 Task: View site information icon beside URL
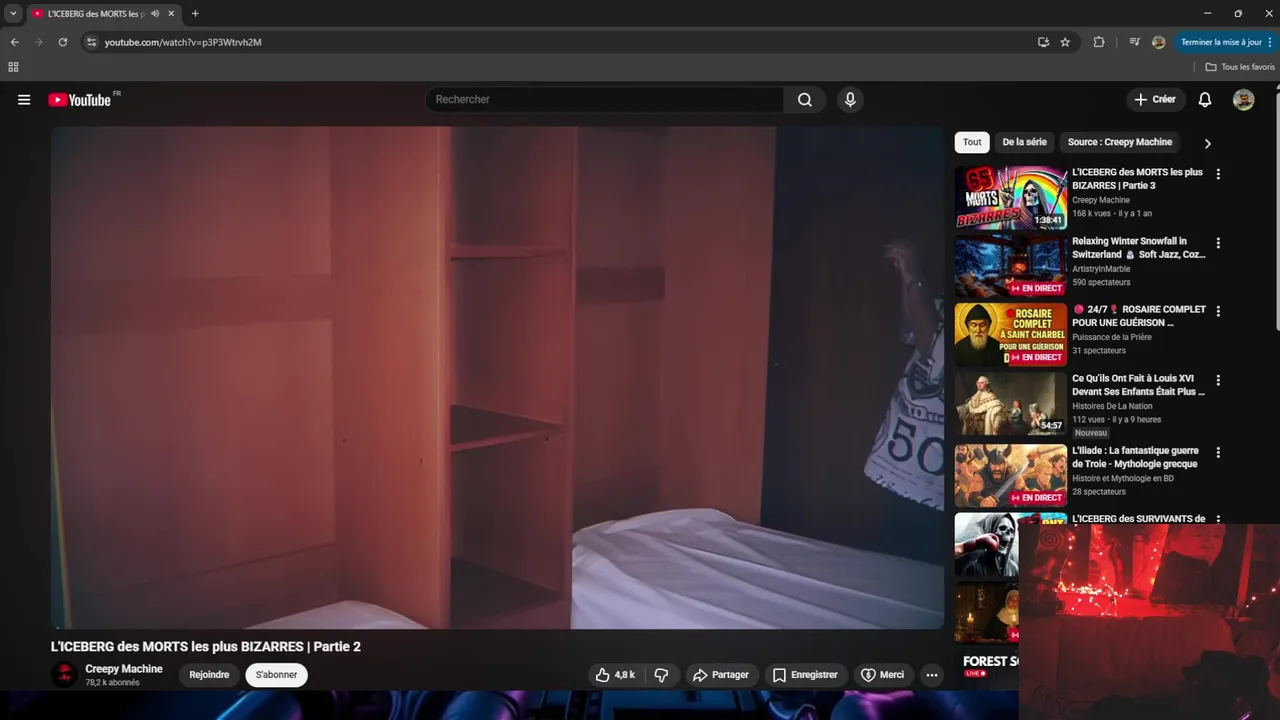[91, 42]
